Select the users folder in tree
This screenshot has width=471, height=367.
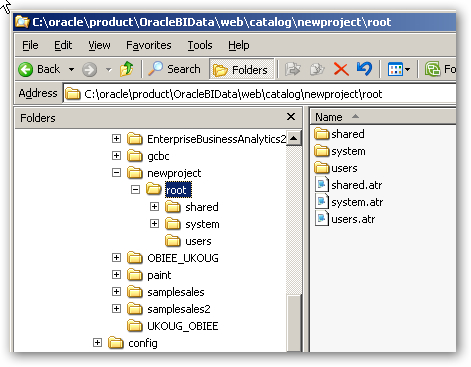point(188,241)
